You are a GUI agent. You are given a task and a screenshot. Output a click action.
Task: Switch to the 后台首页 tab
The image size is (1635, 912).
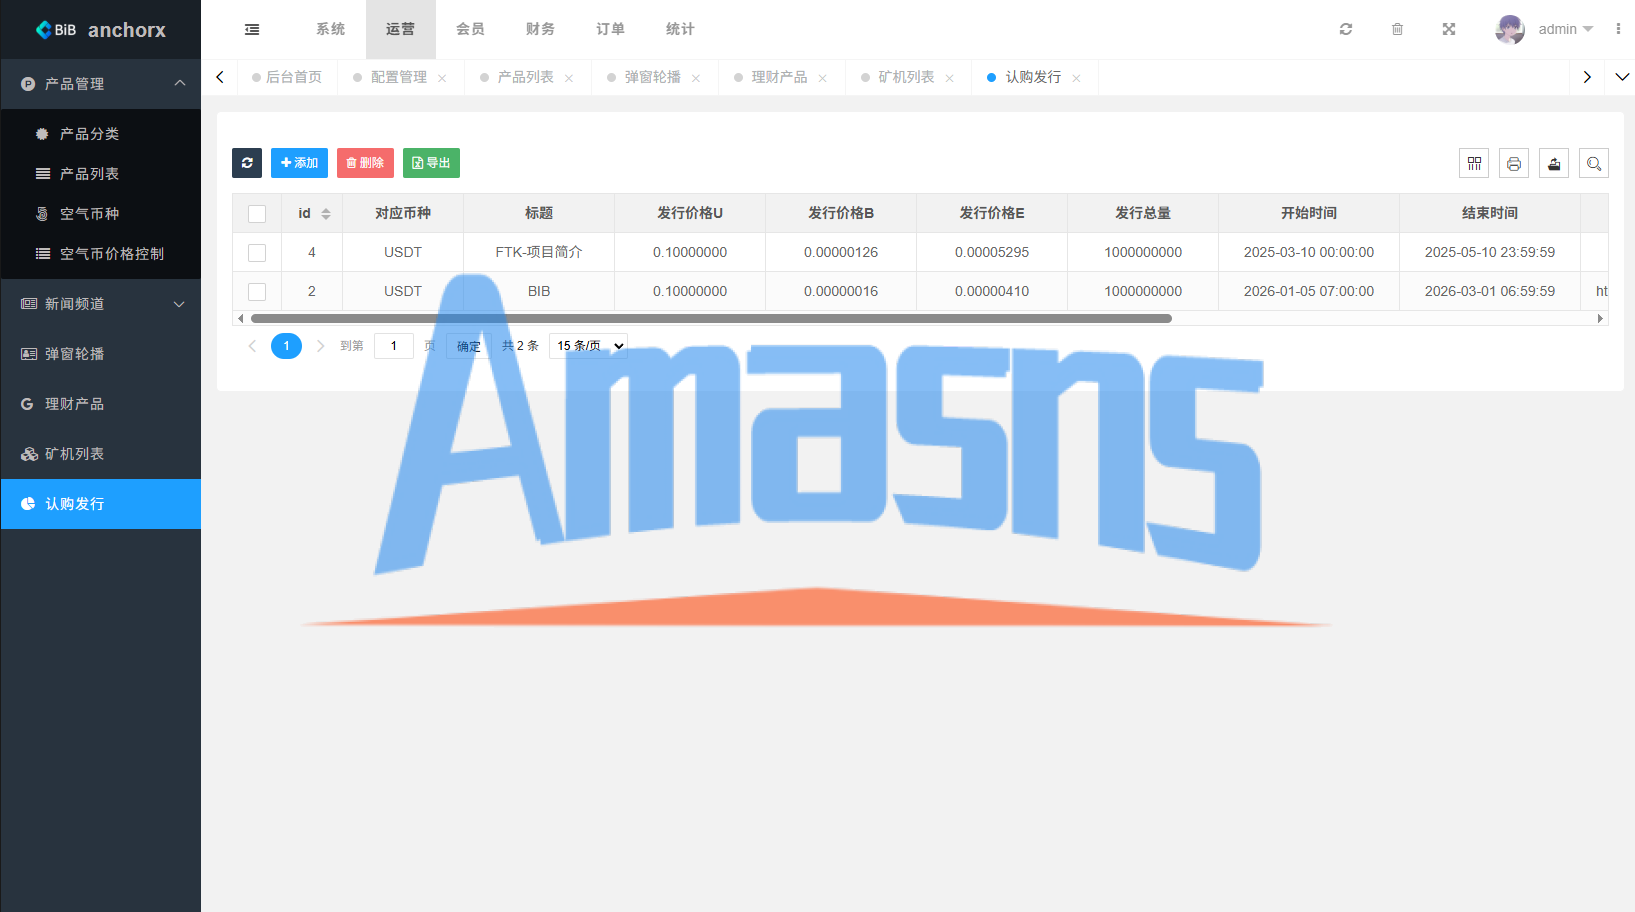click(x=287, y=77)
